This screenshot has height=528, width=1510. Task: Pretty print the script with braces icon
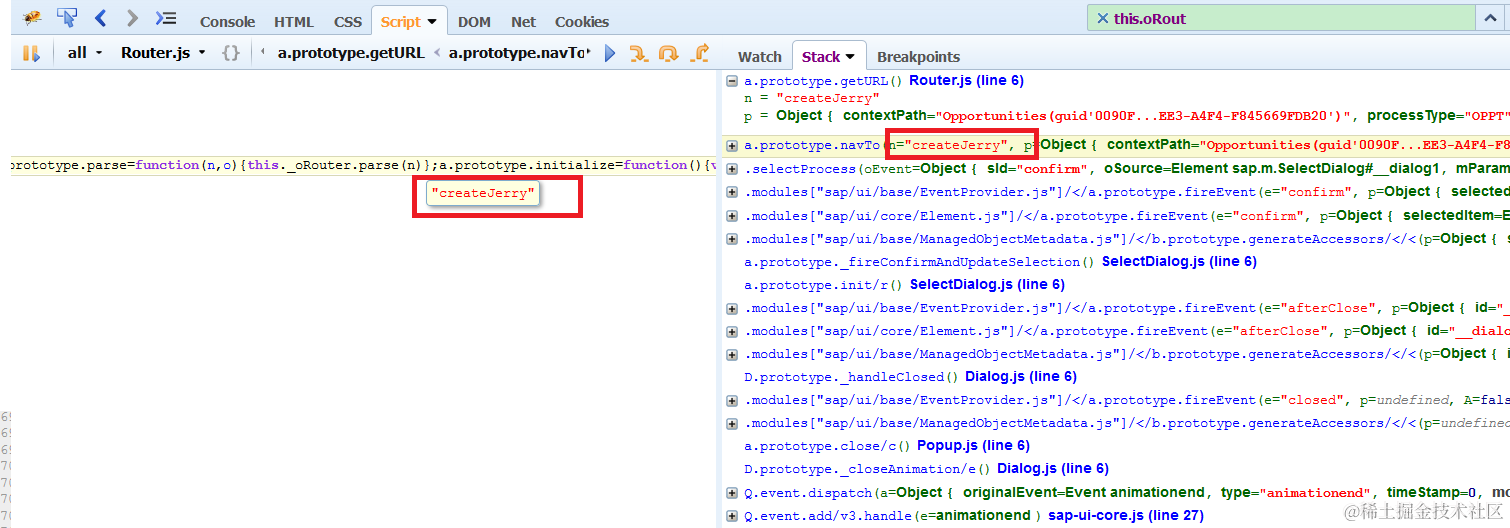(231, 53)
